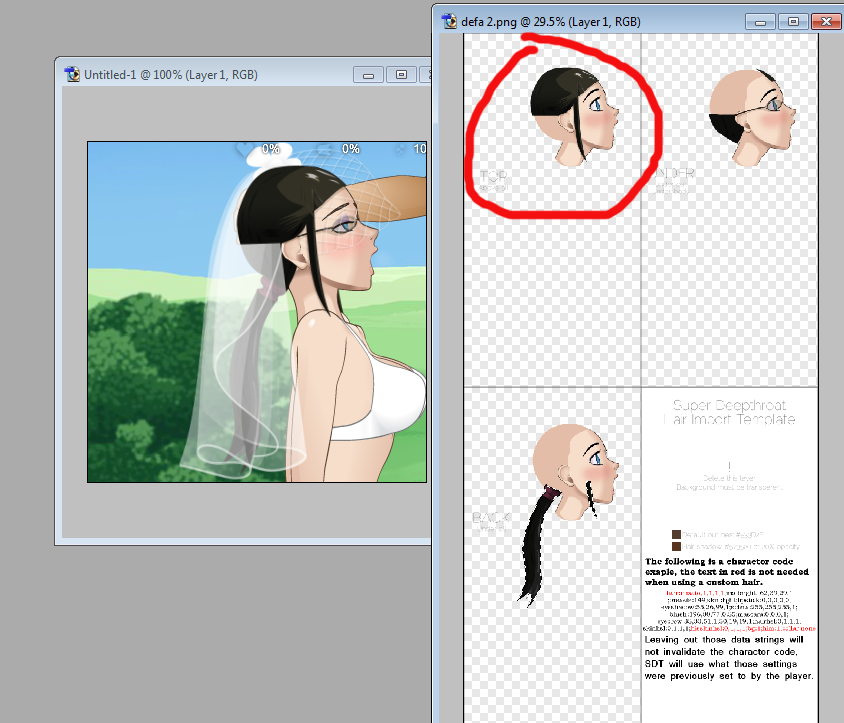Click the bold character code explanation text
The image size is (844, 723).
click(729, 571)
